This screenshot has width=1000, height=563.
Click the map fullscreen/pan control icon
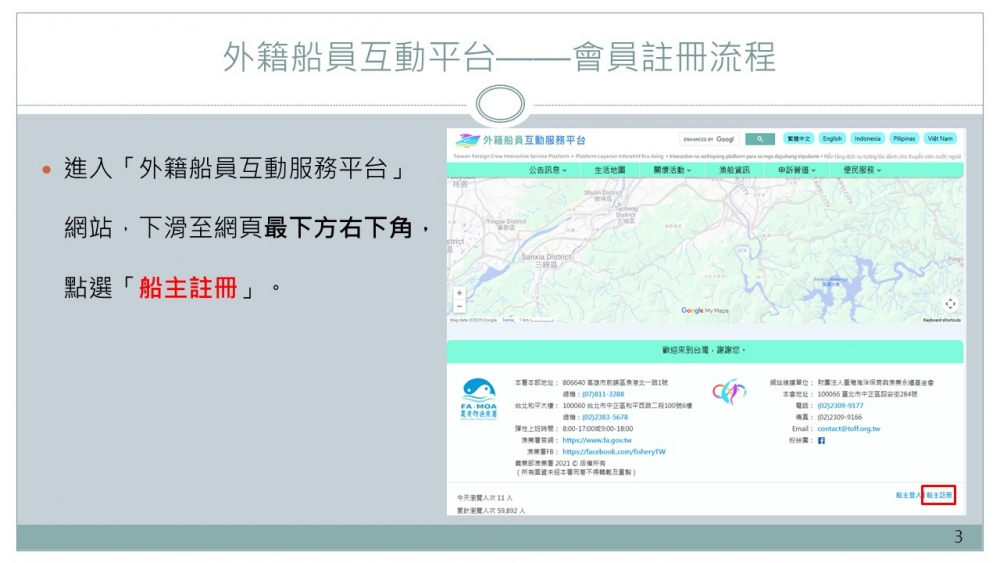point(950,303)
